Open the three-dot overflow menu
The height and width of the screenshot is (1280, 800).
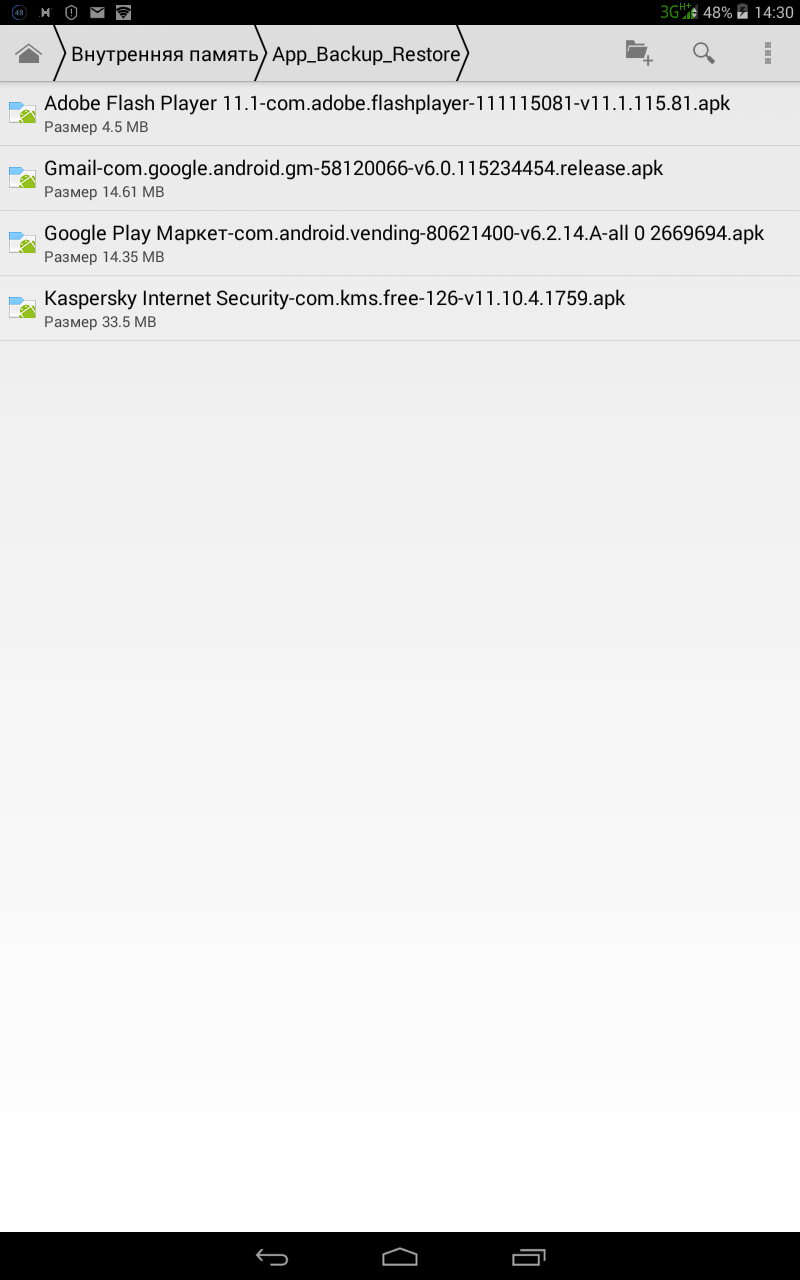[x=767, y=53]
